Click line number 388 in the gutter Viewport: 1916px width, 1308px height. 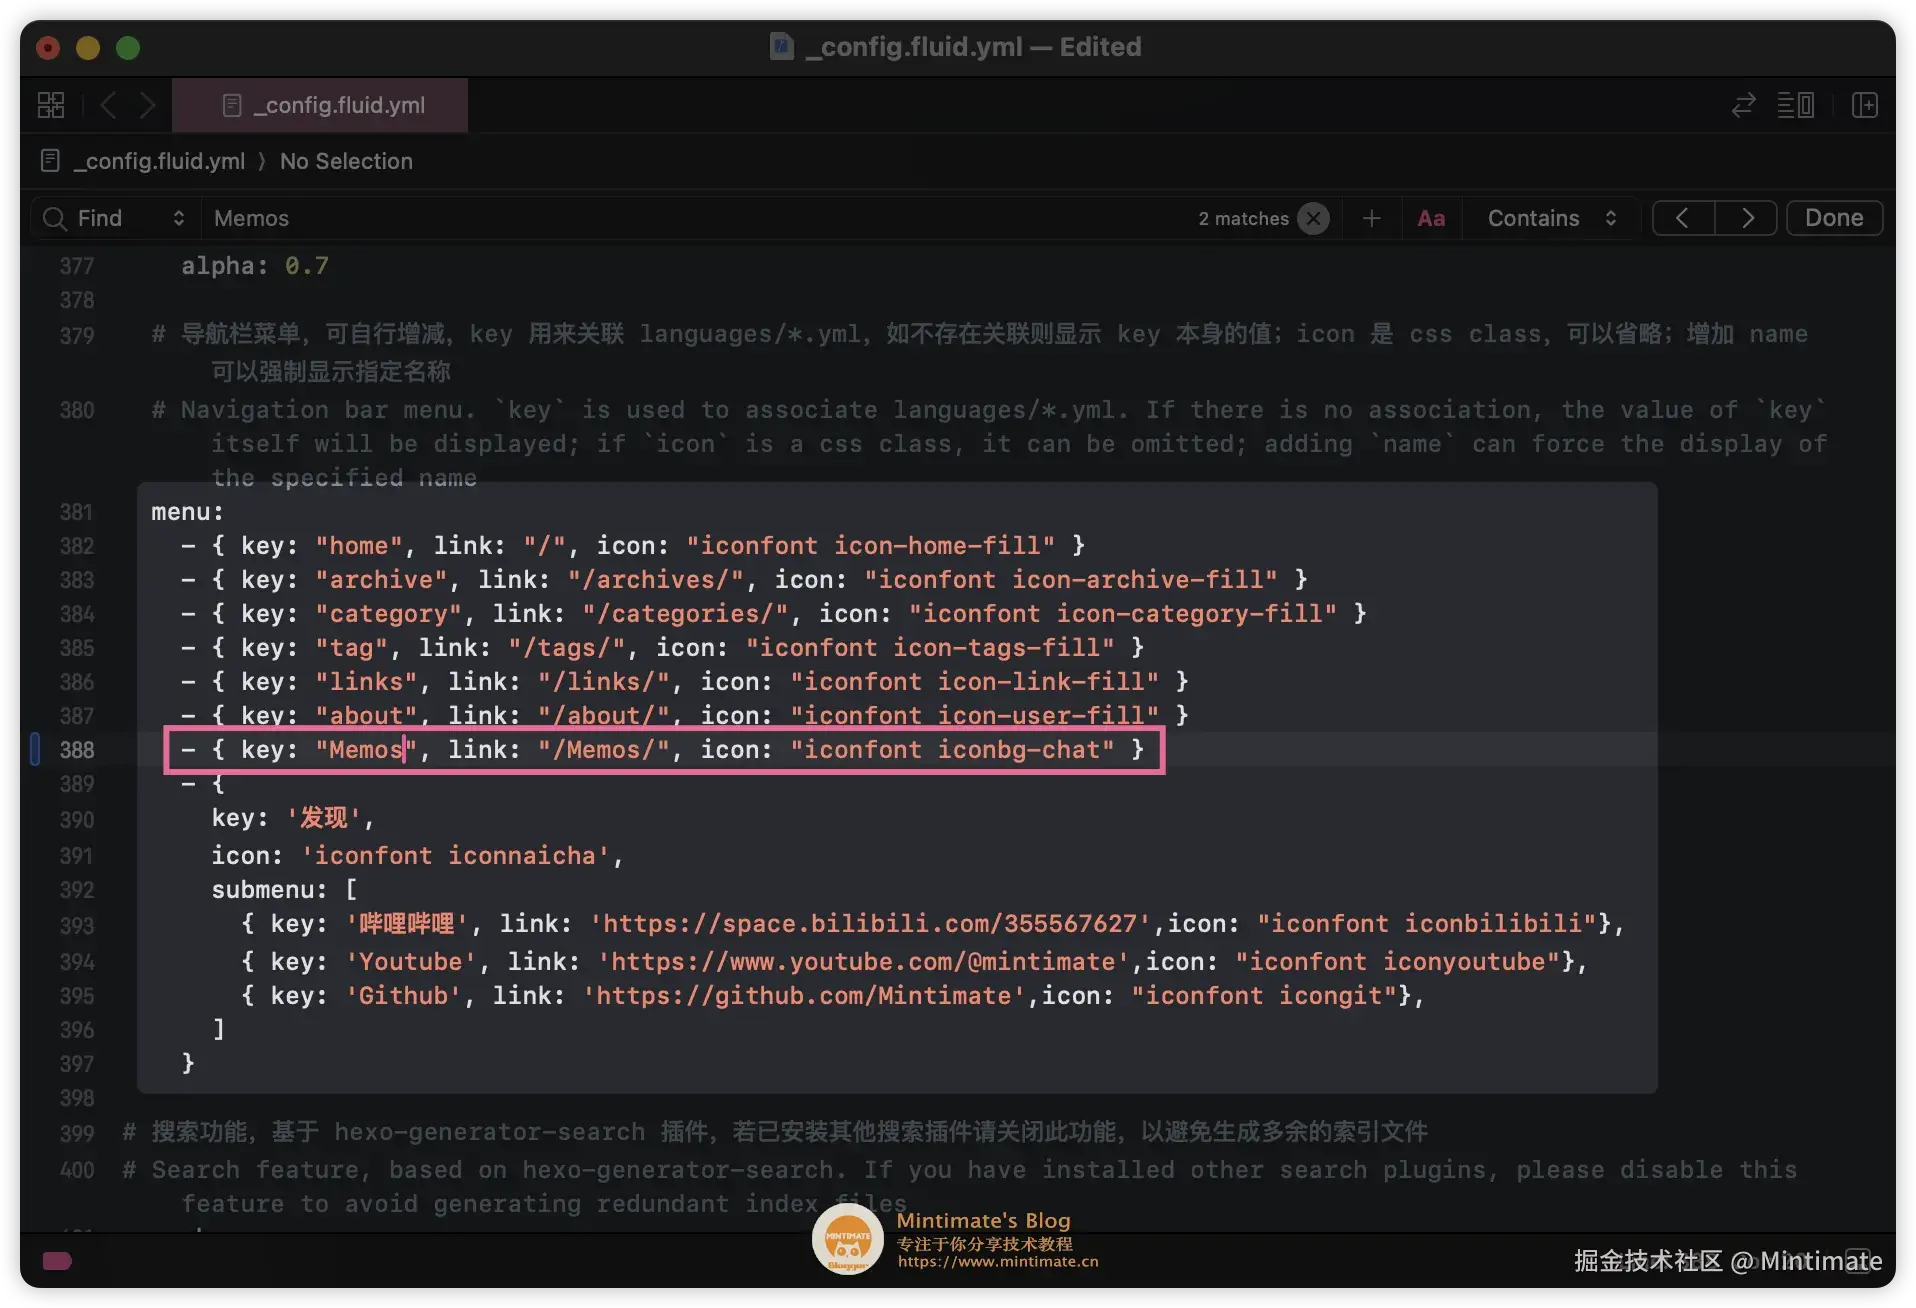pos(77,750)
